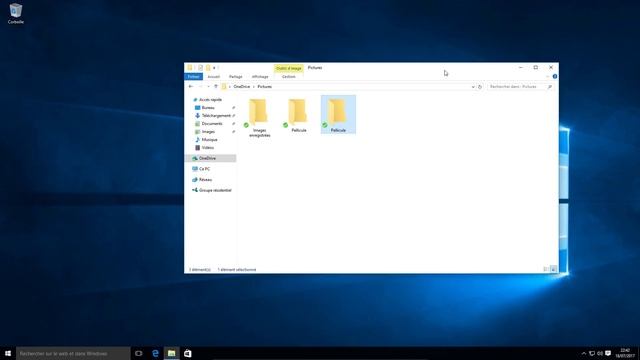This screenshot has width=640, height=360.
Task: Open Musique in the navigation pane
Action: click(209, 140)
